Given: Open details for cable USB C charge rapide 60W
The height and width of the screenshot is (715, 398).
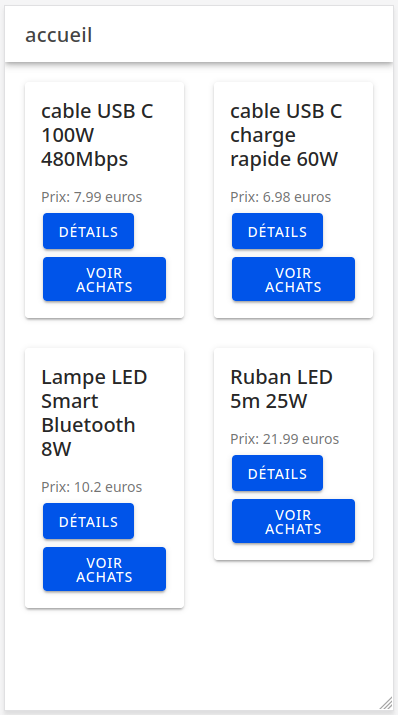Looking at the screenshot, I should (x=277, y=231).
